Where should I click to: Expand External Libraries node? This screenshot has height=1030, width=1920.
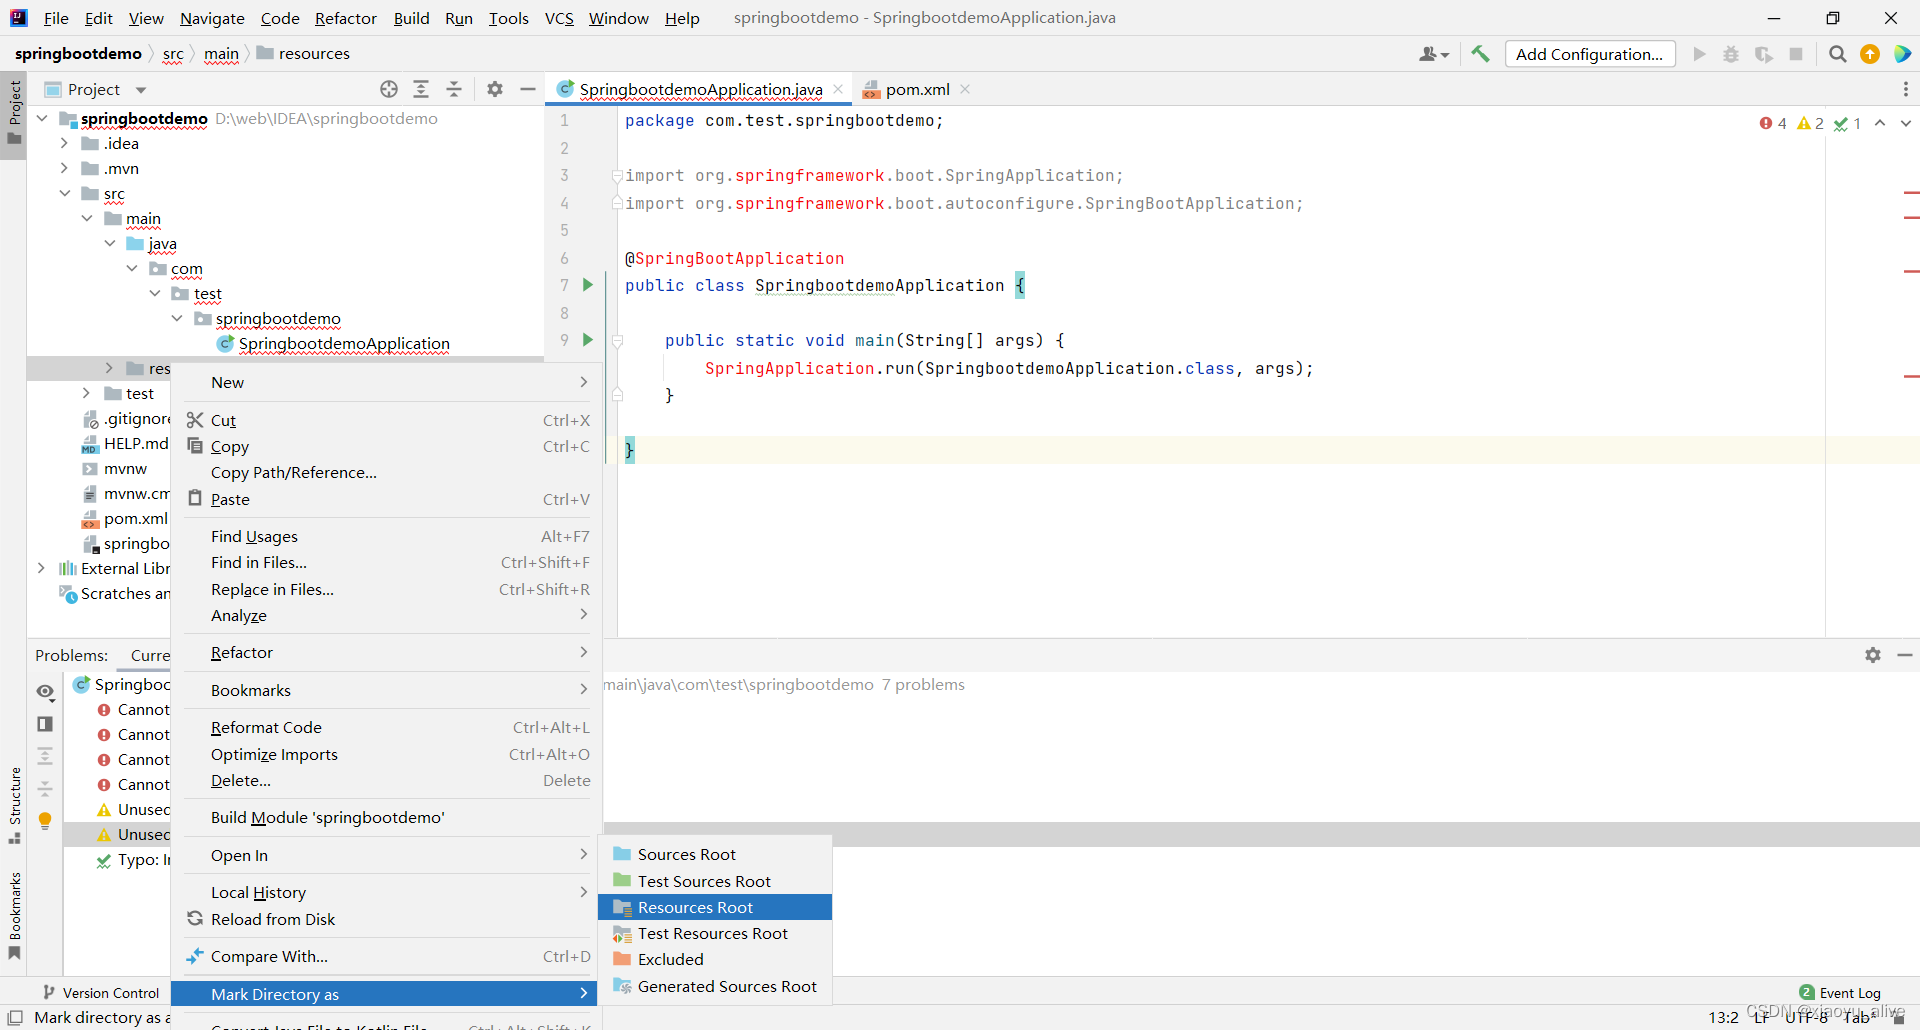(x=41, y=569)
